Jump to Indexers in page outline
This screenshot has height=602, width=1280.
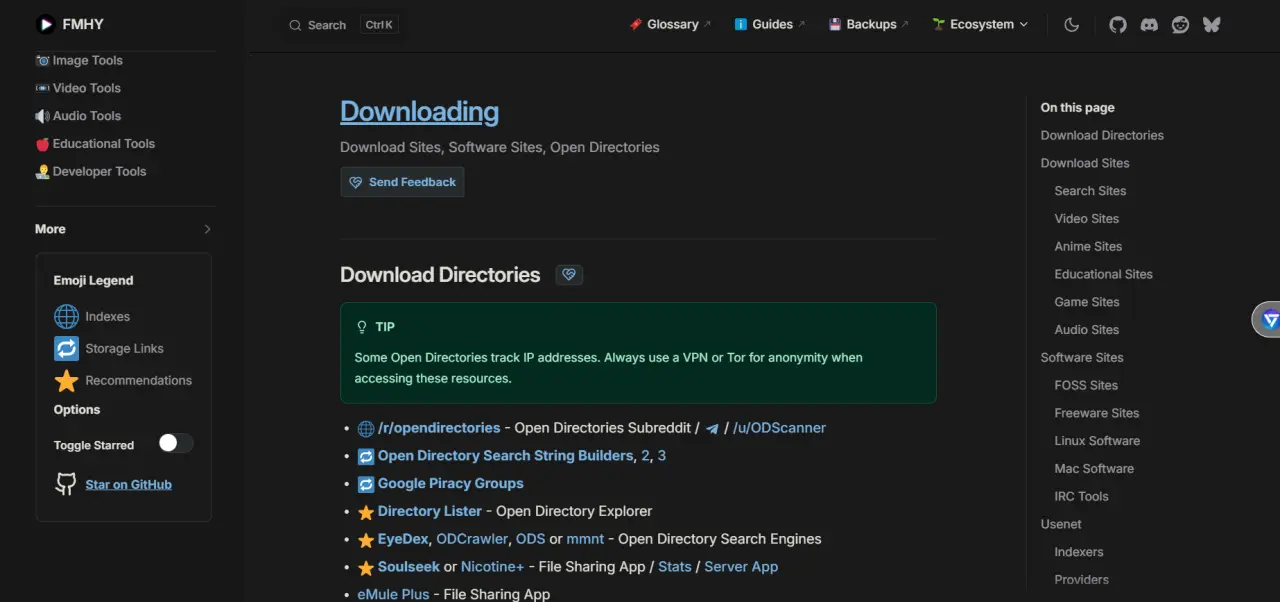[x=1079, y=552]
